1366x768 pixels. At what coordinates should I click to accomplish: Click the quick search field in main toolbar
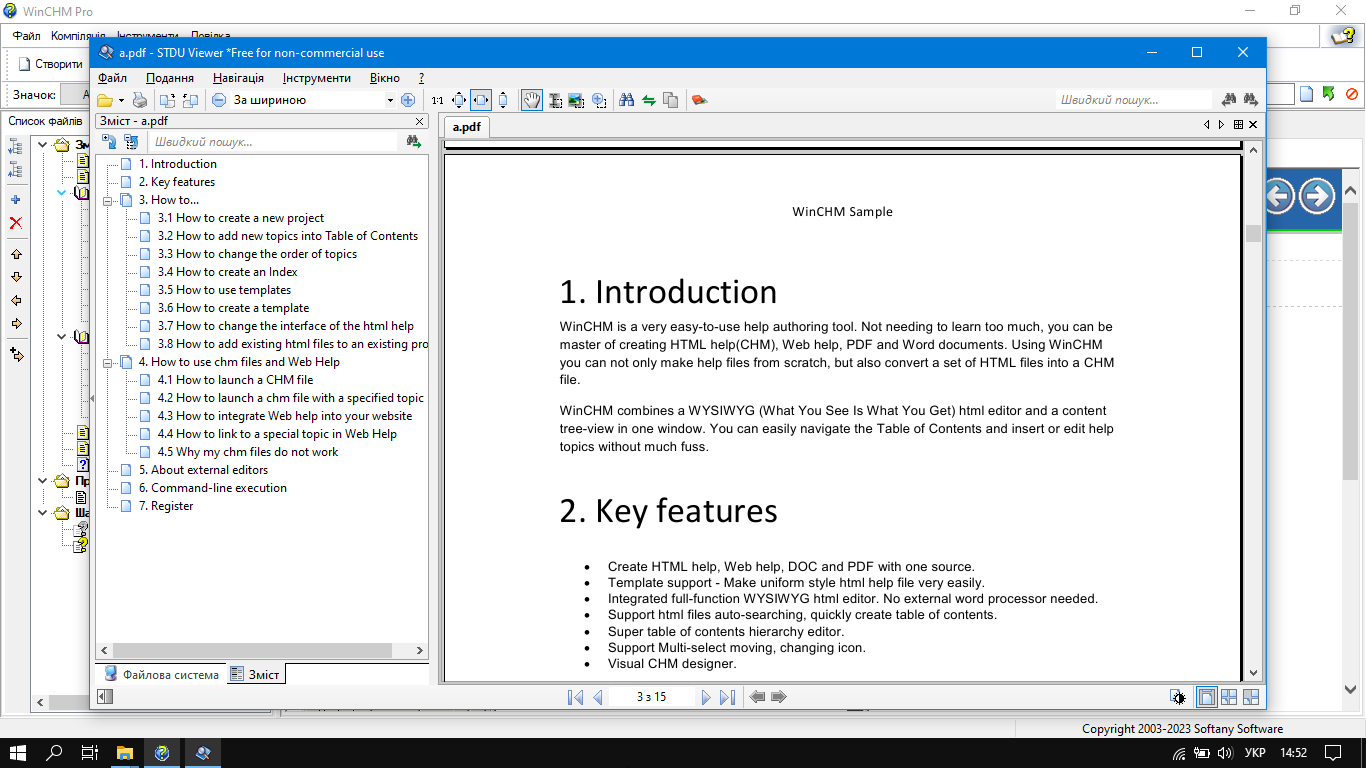1135,100
